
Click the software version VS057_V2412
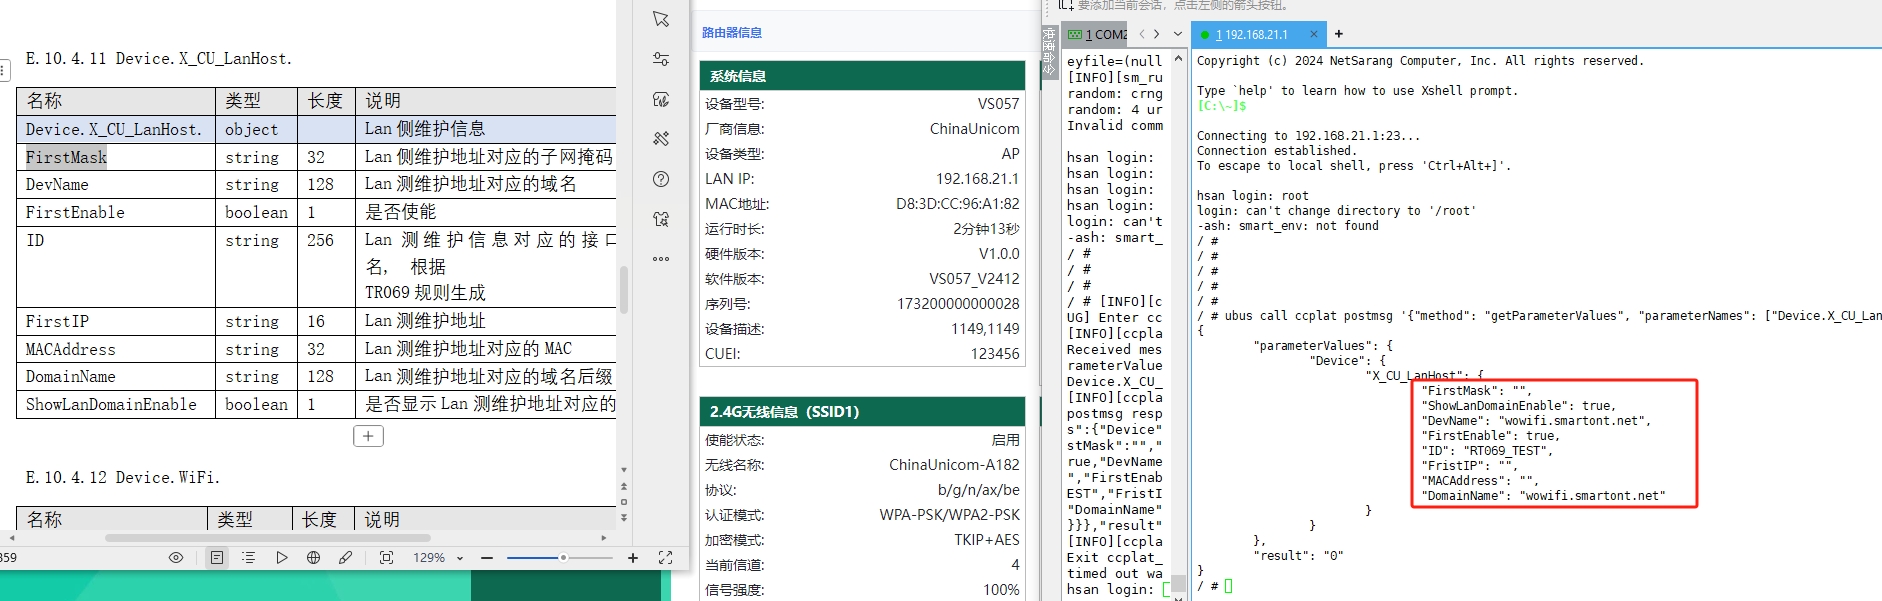point(974,279)
